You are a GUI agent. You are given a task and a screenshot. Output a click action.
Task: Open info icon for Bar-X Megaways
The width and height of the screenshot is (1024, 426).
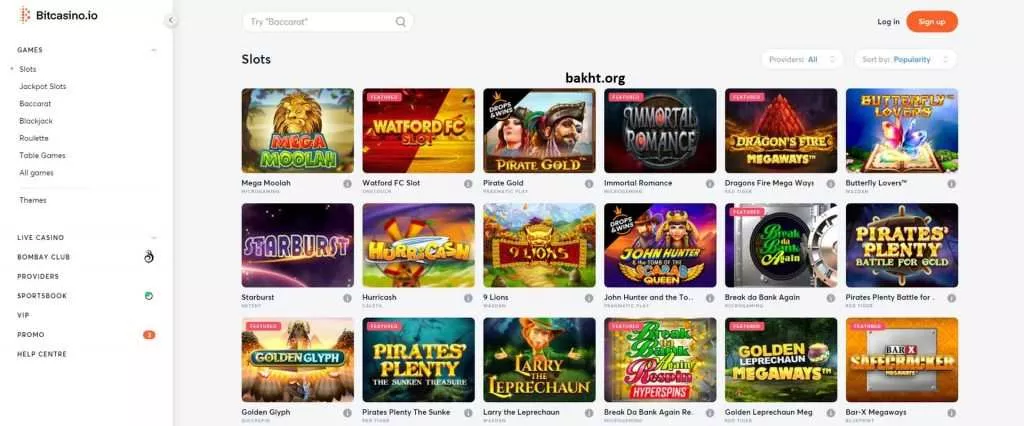952,413
